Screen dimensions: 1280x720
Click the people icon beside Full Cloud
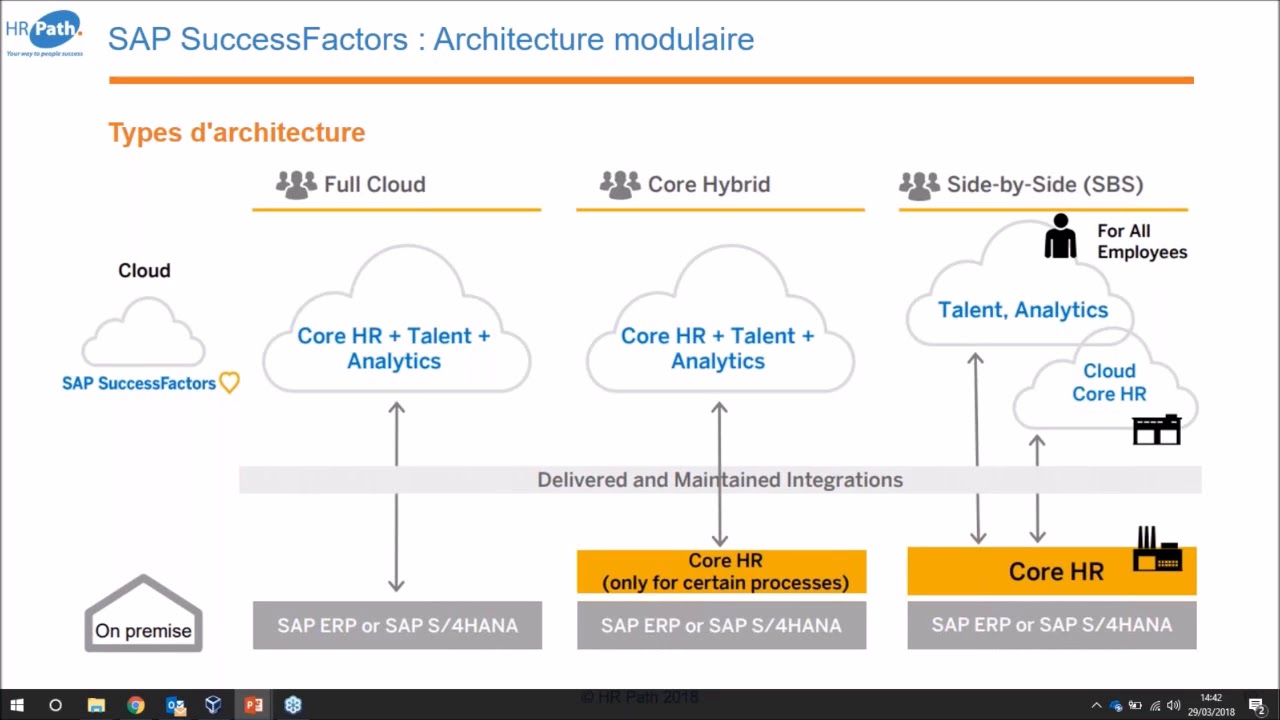(x=296, y=185)
